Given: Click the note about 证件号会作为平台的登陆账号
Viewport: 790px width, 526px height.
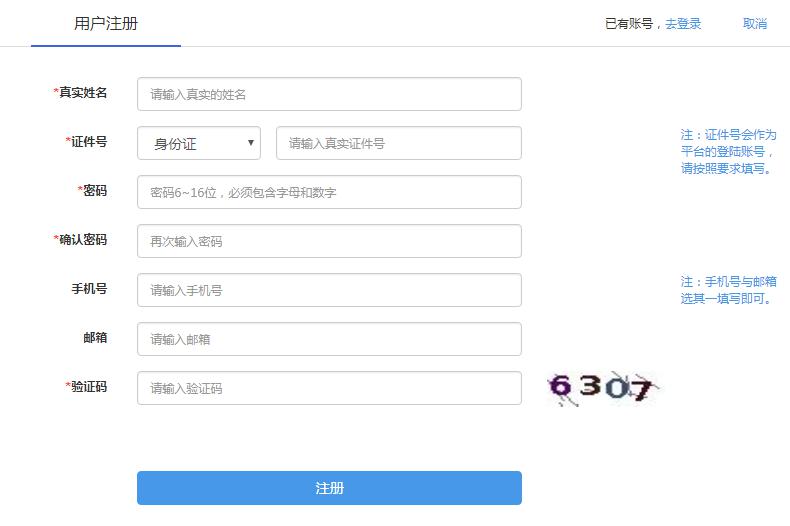Looking at the screenshot, I should (x=728, y=151).
